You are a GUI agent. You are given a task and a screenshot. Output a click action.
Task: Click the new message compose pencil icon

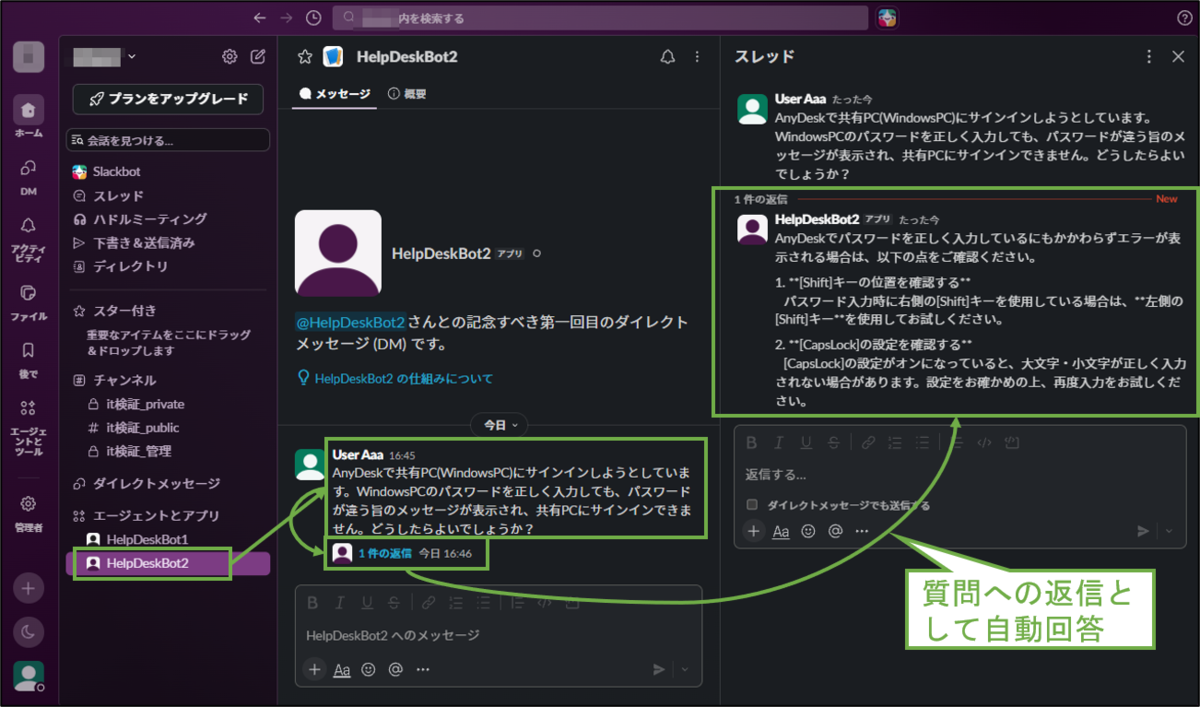click(x=258, y=57)
